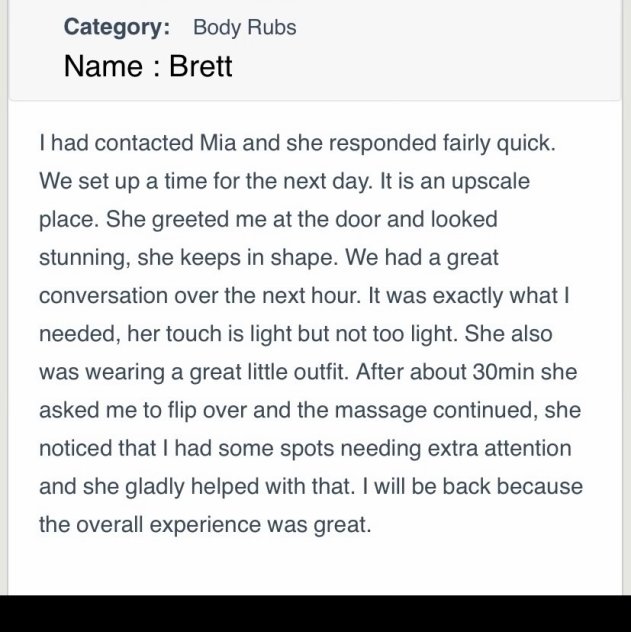Click the line beginning 'place. She greeted me'
Image resolution: width=631 pixels, height=632 pixels.
click(x=268, y=219)
